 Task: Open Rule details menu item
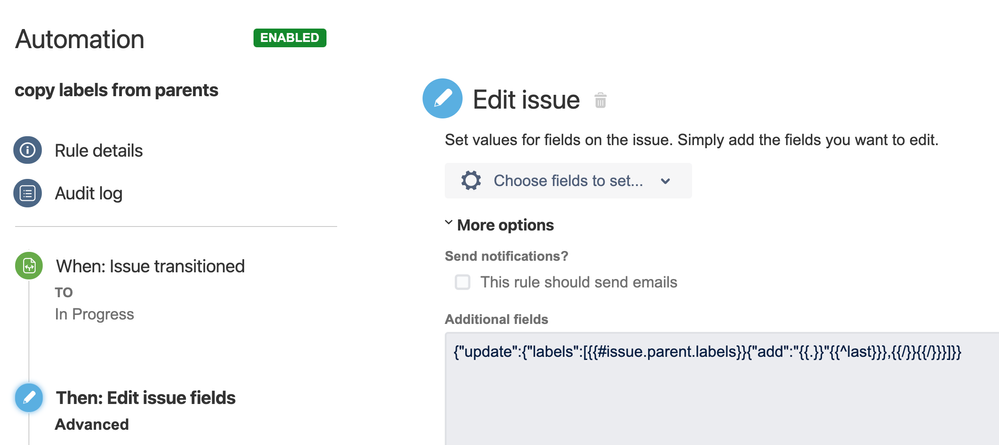click(99, 150)
